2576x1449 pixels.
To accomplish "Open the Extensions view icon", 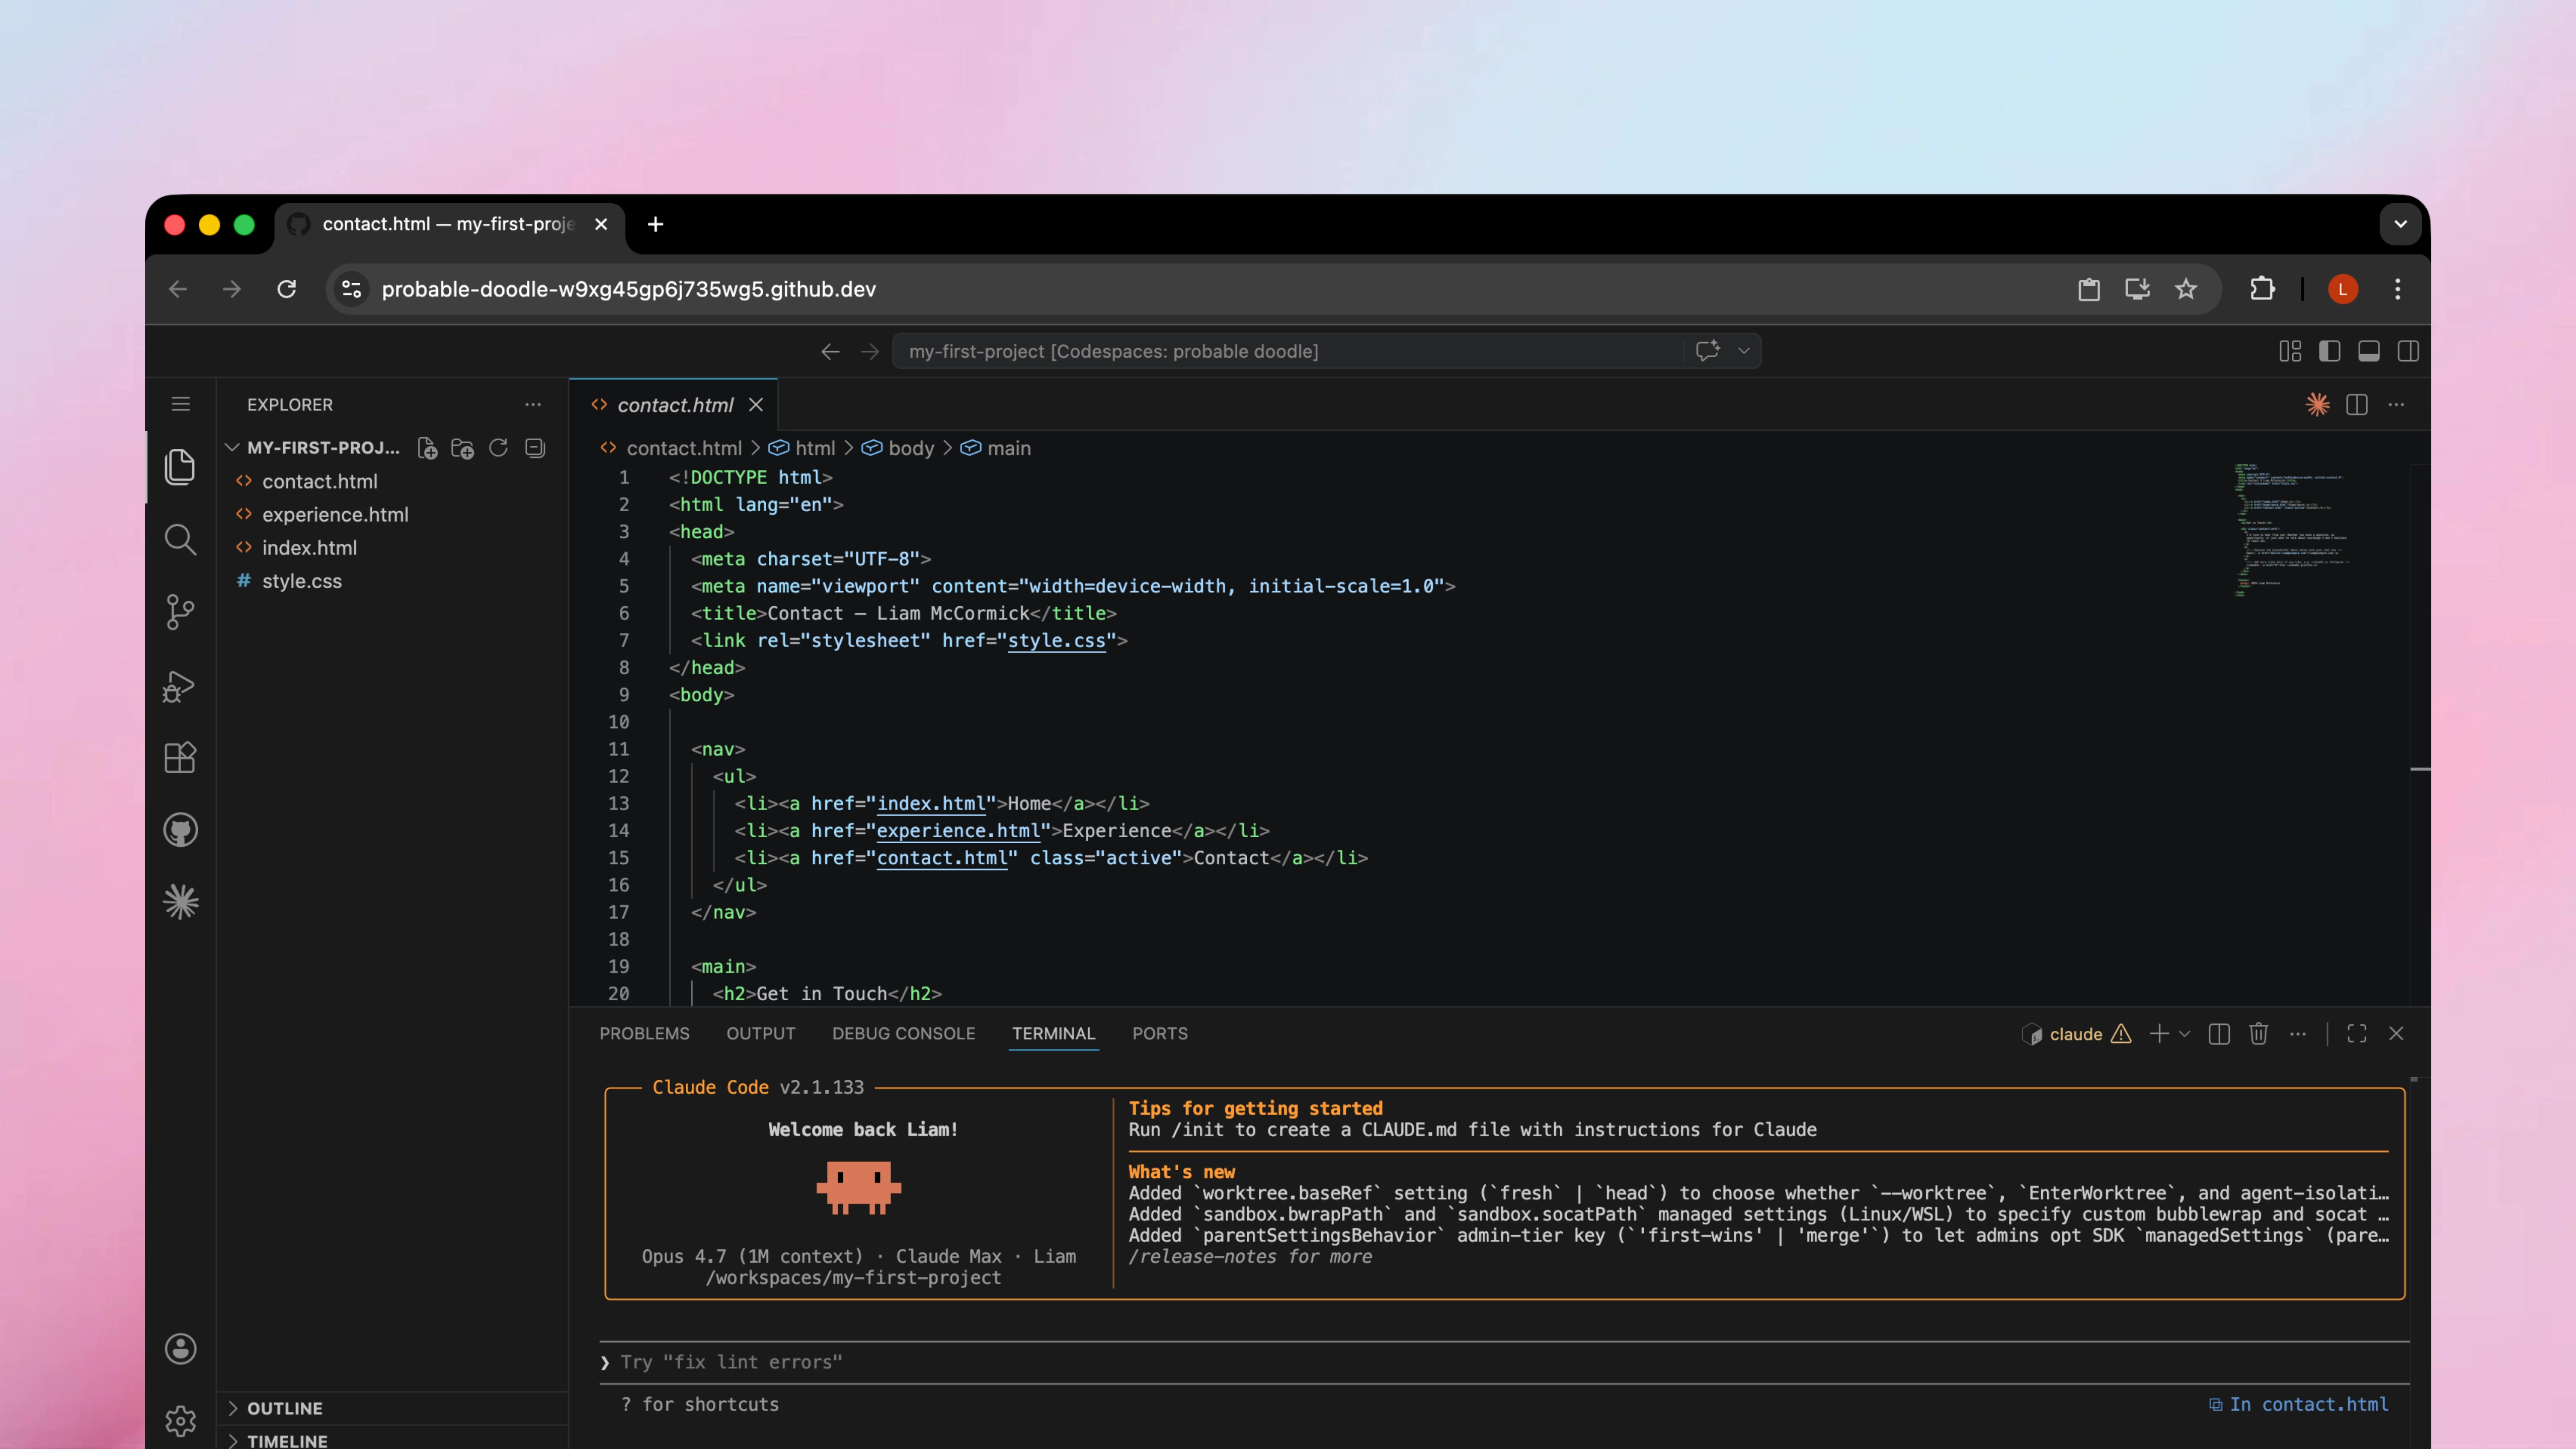I will coord(180,757).
